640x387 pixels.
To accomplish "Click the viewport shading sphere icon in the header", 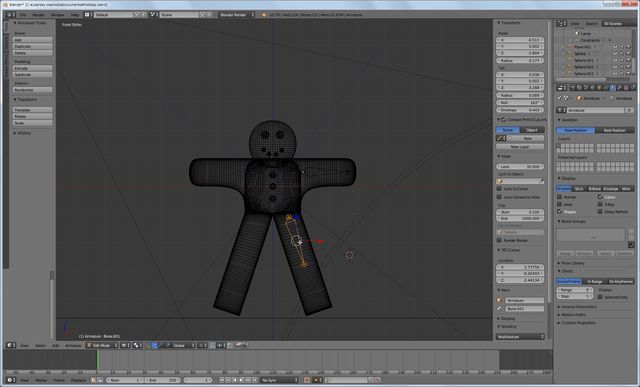I will pyautogui.click(x=124, y=345).
